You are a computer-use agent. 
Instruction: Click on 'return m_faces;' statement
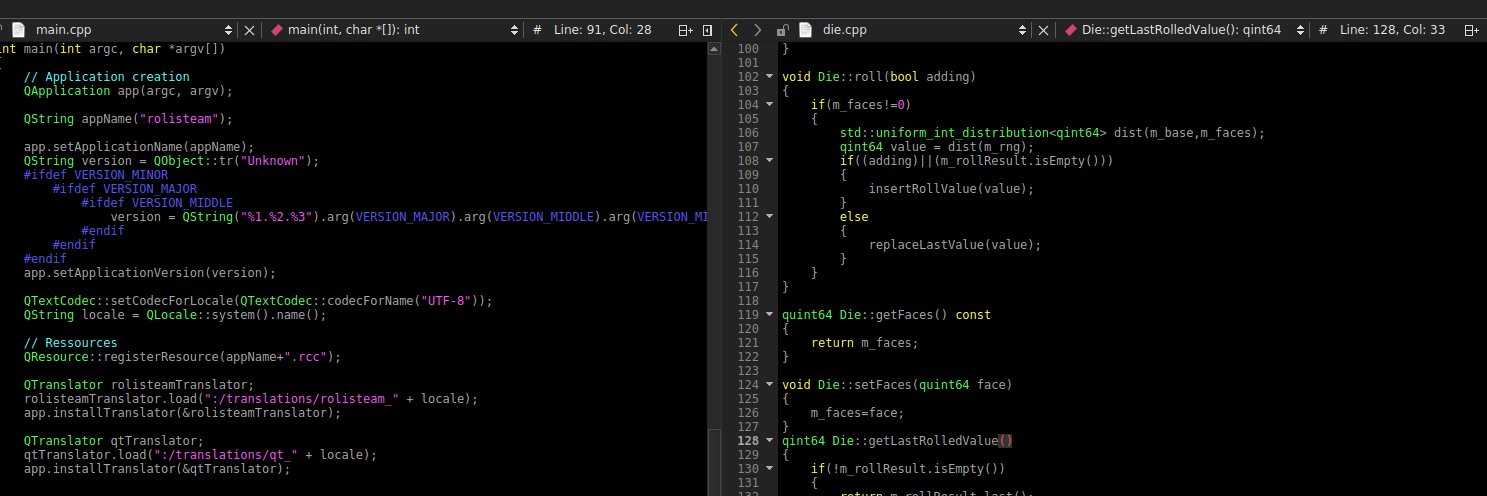click(x=864, y=343)
